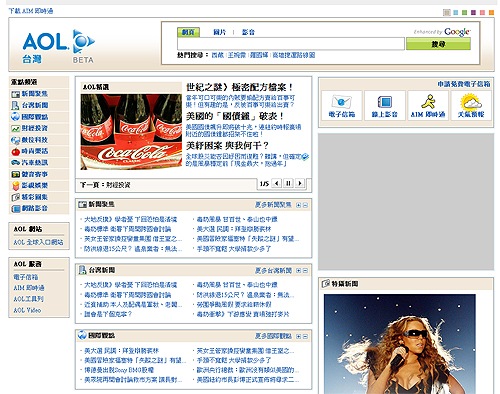Advance to next slide in feature box
The height and width of the screenshot is (394, 500).
click(300, 183)
